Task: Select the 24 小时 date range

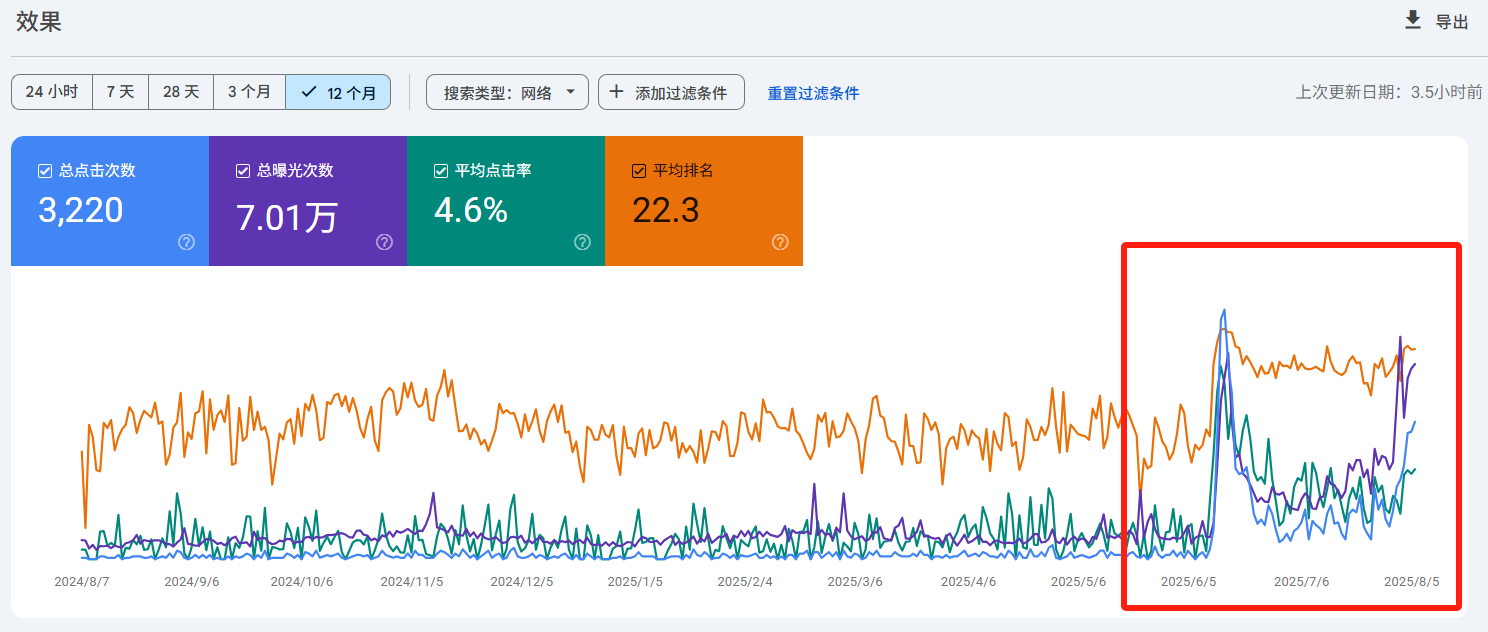Action: [52, 92]
